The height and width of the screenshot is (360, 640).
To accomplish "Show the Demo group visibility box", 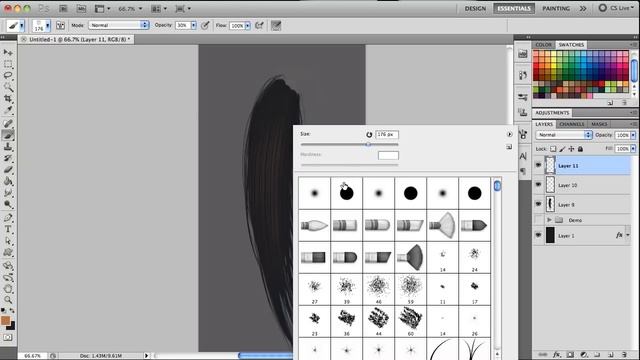I will click(x=538, y=220).
